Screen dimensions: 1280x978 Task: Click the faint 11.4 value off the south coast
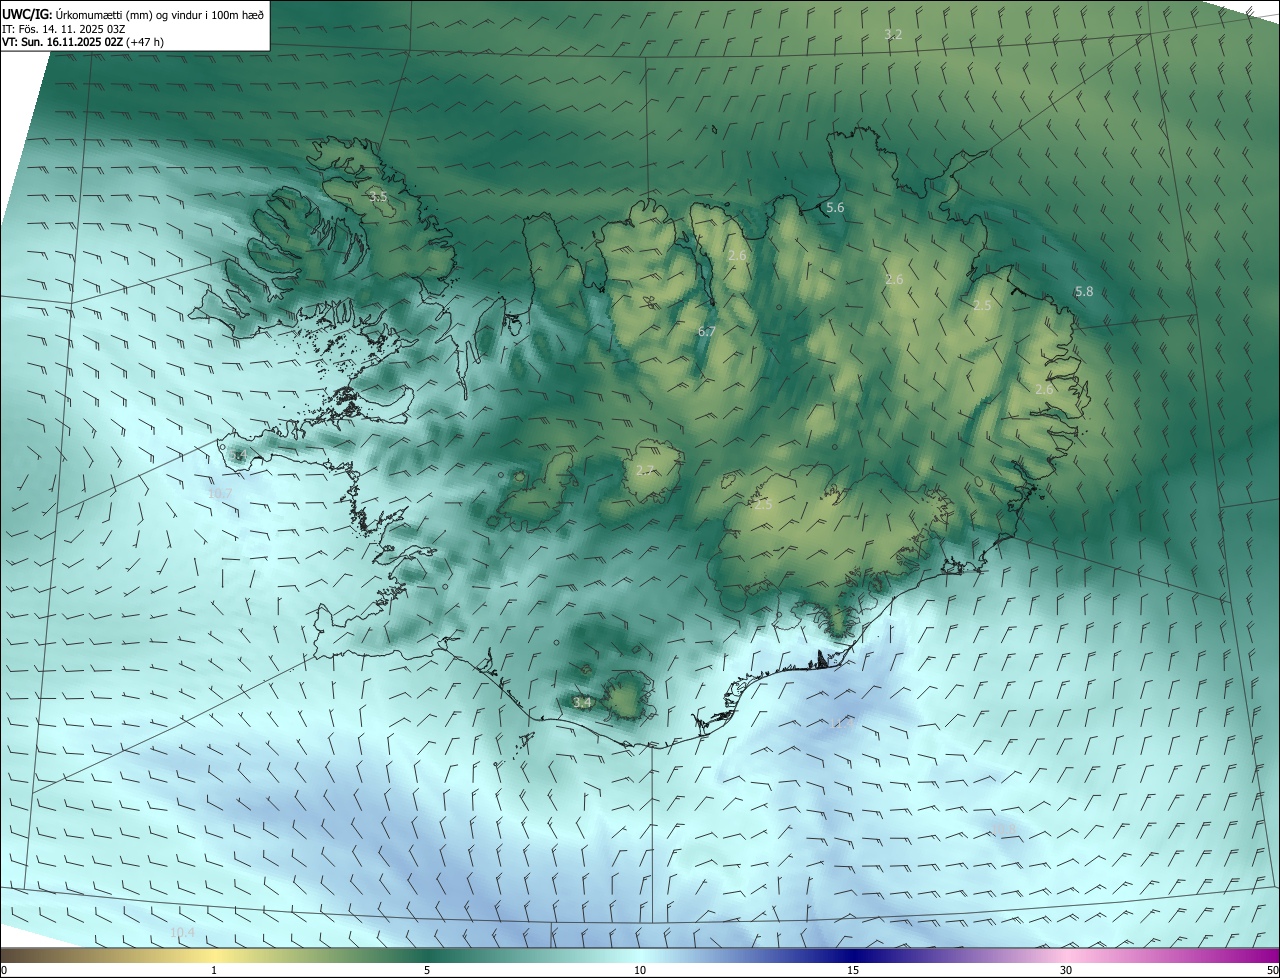[x=840, y=722]
